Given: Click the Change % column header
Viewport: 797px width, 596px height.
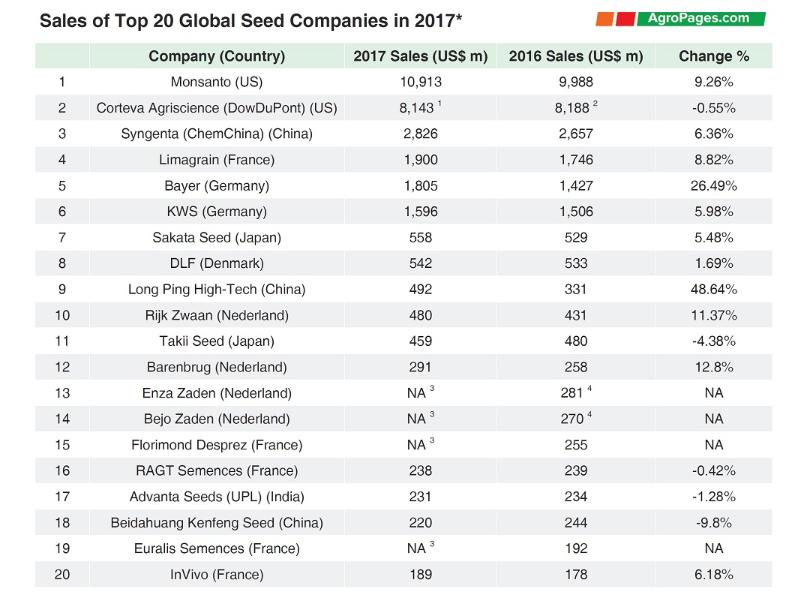Looking at the screenshot, I should pos(713,56).
